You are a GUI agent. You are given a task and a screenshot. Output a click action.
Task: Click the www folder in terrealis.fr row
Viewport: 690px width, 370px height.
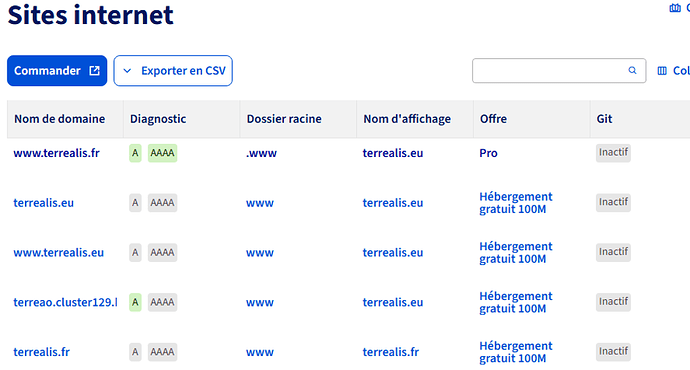pyautogui.click(x=260, y=352)
